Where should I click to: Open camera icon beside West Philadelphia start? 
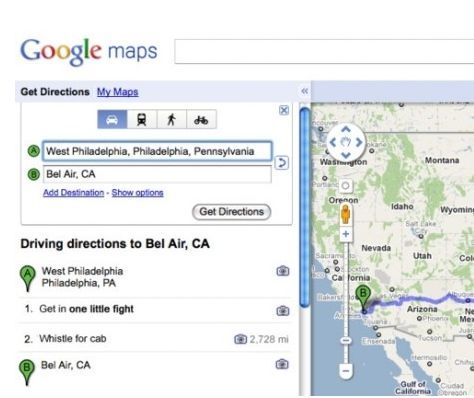coord(283,271)
